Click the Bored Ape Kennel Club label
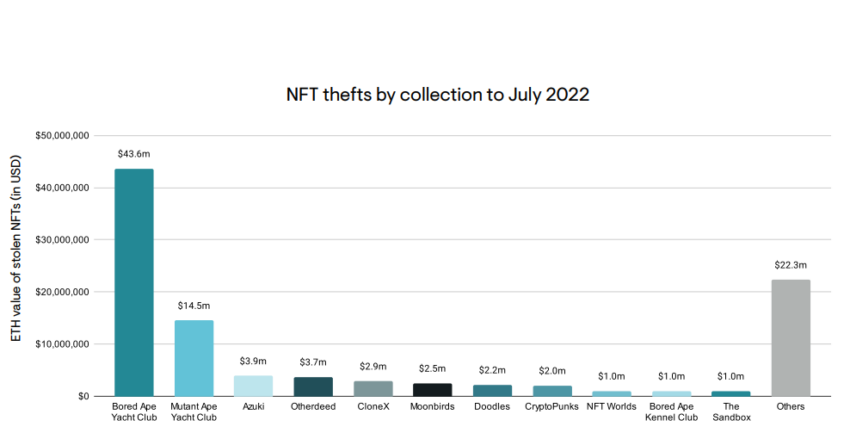 point(671,412)
